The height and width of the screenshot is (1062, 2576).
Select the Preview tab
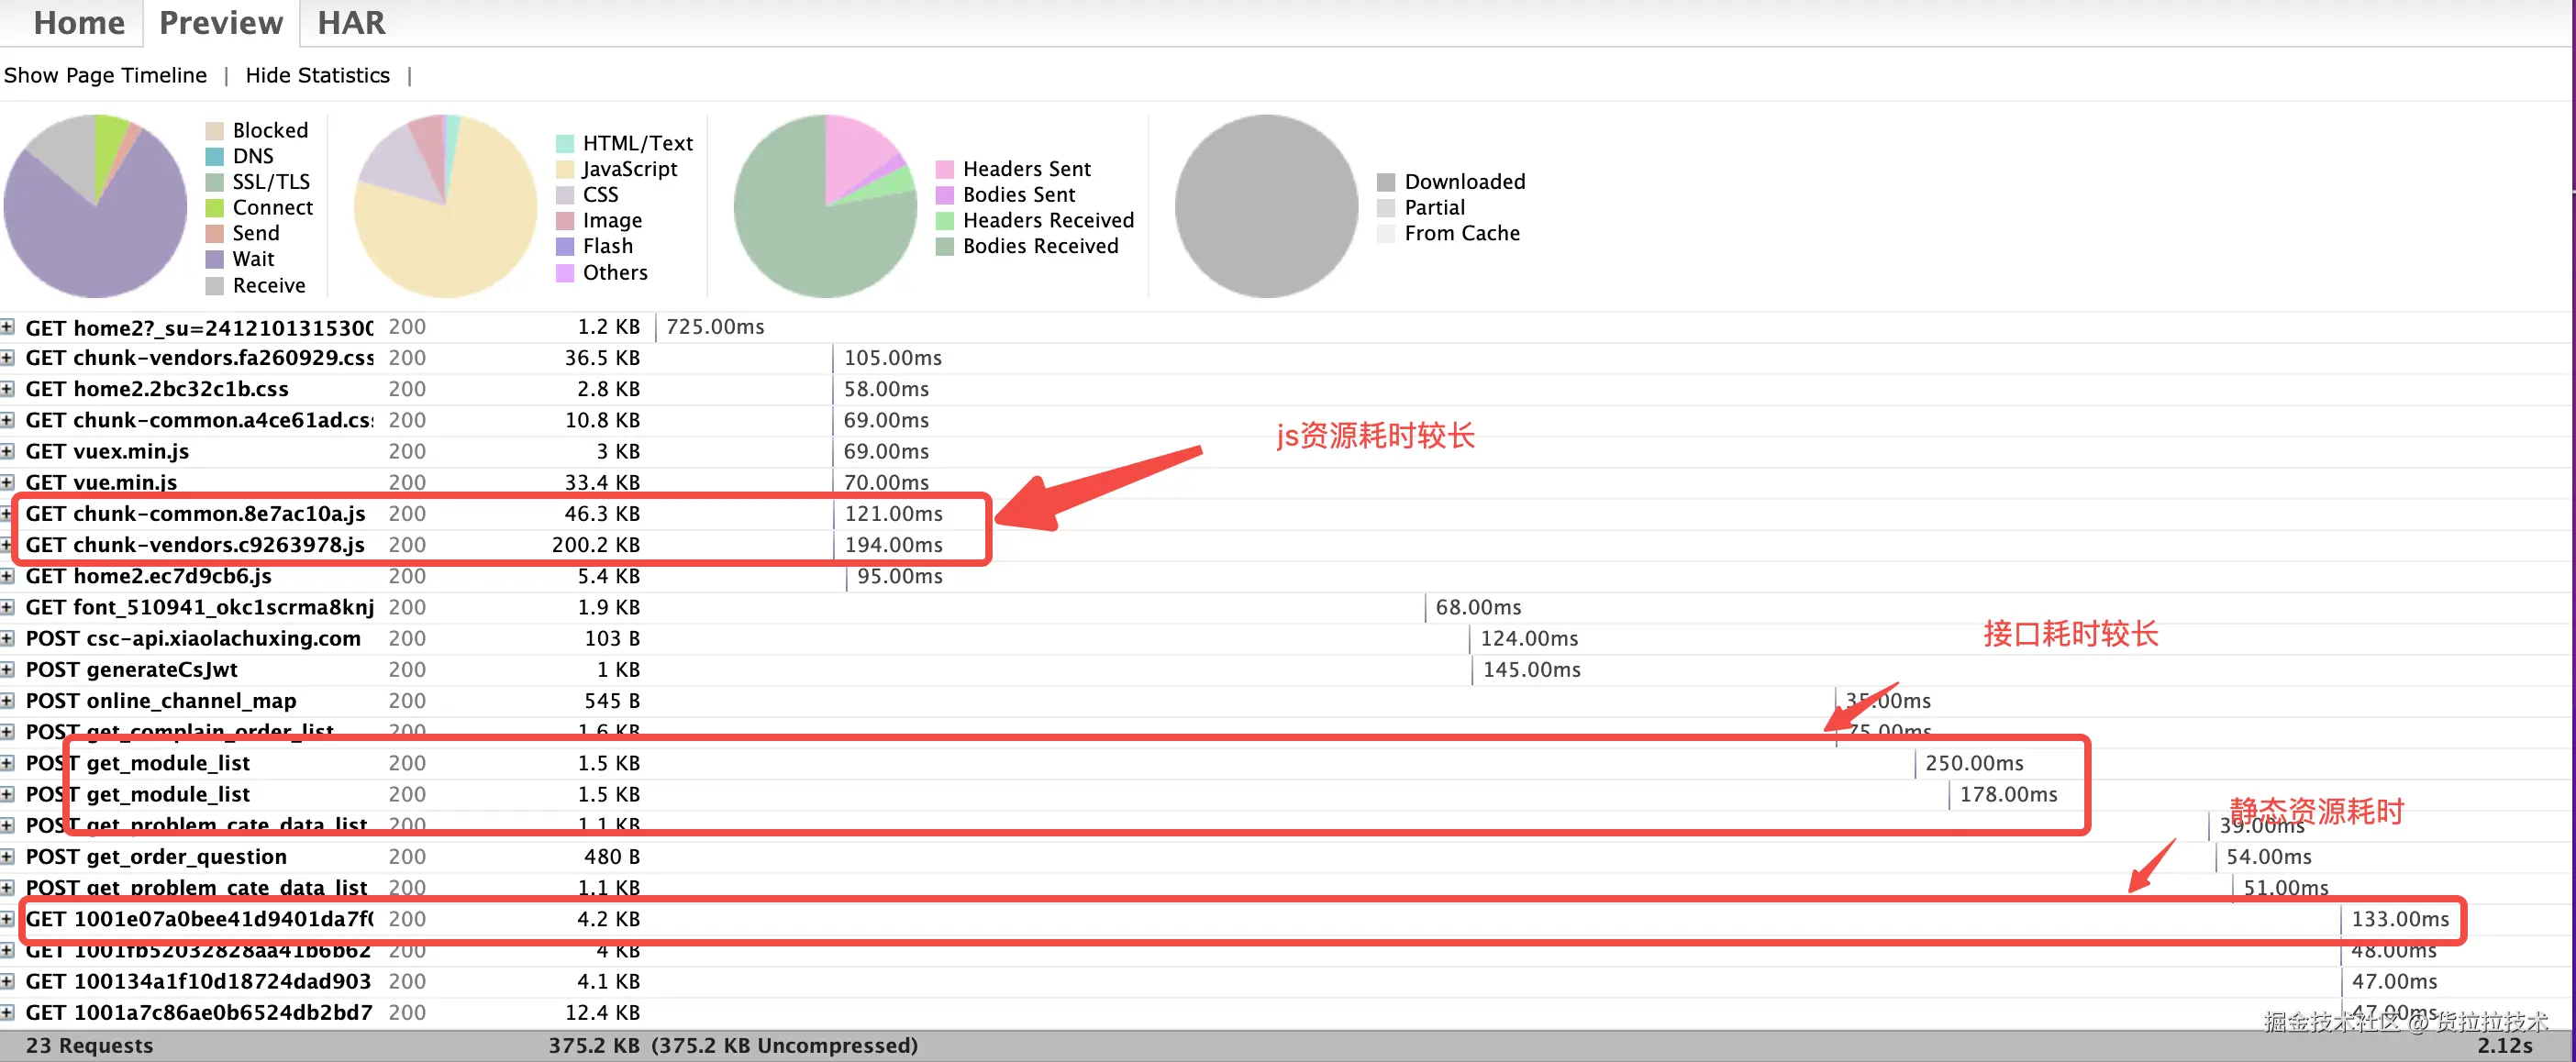pos(221,22)
